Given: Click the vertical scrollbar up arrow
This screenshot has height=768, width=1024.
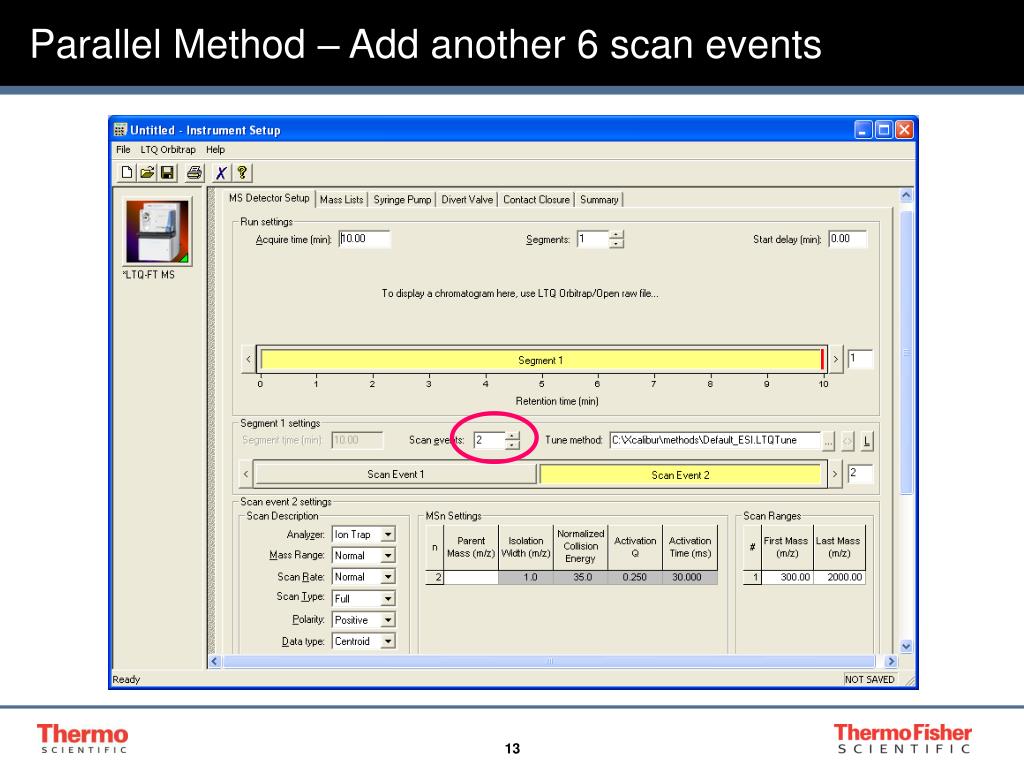Looking at the screenshot, I should 906,195.
